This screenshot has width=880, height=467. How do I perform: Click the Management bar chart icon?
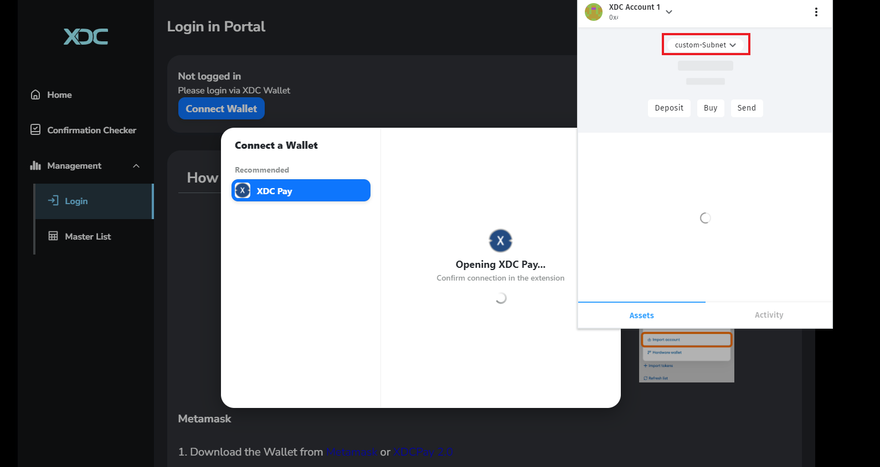(36, 166)
